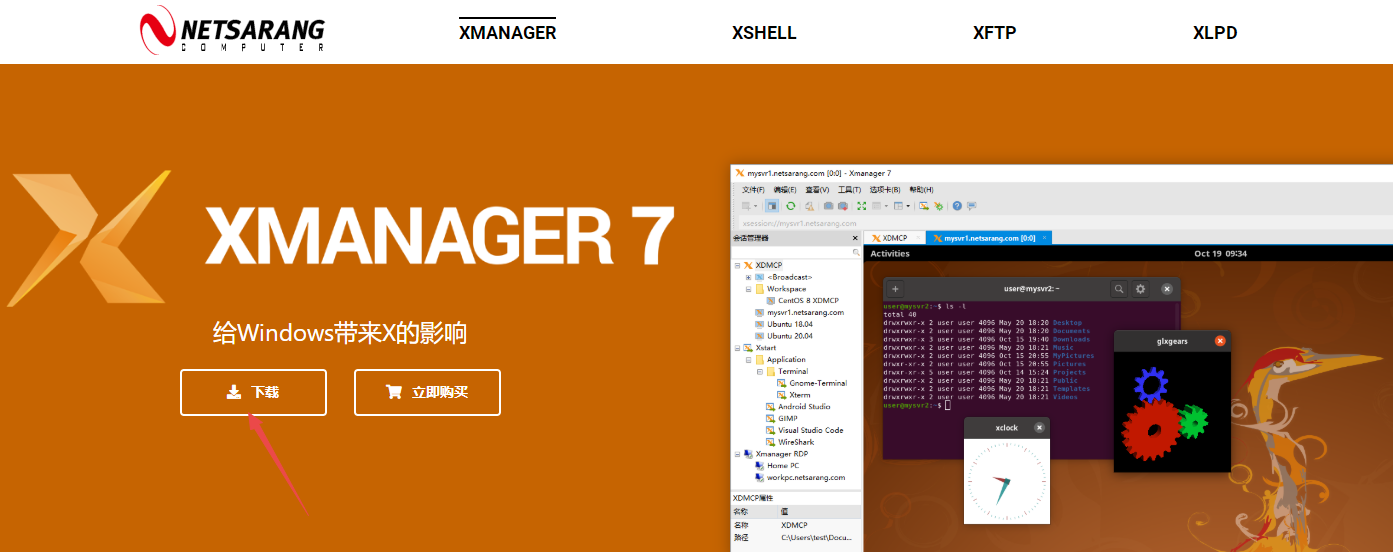Collapse the Application folder node
The image size is (1393, 552).
(x=748, y=360)
